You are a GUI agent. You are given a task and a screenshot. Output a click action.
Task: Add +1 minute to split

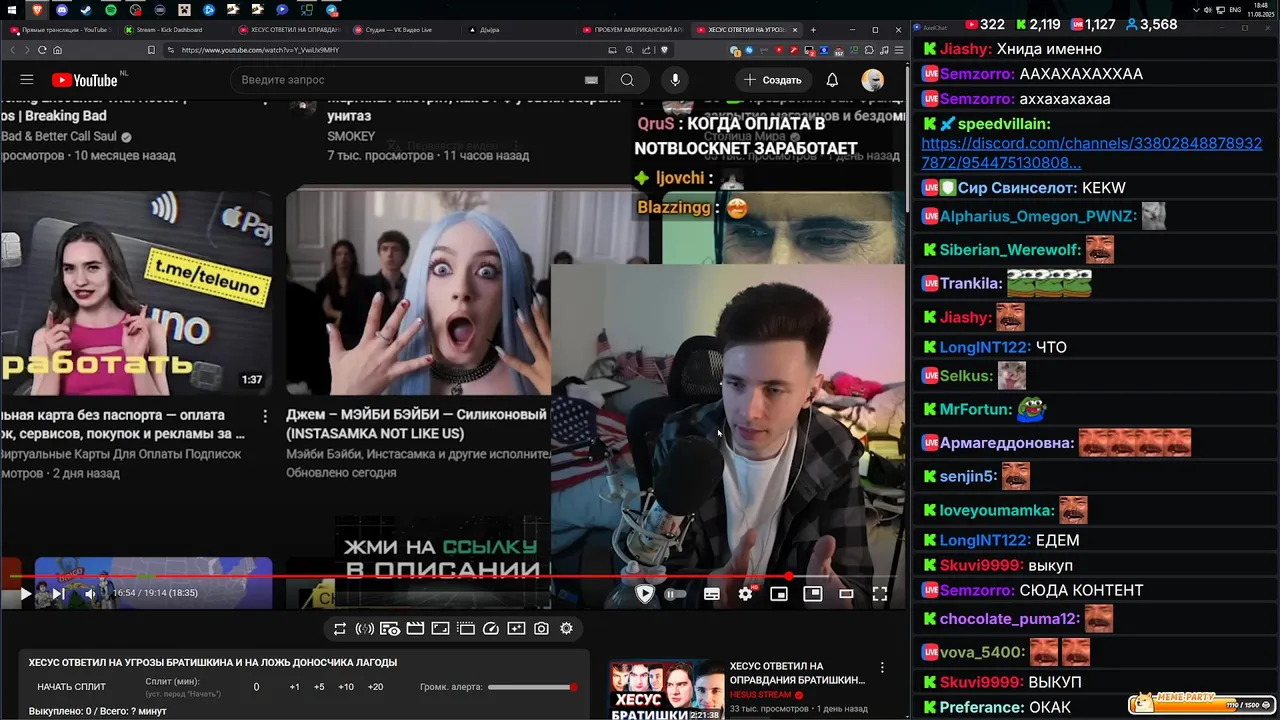pos(294,687)
